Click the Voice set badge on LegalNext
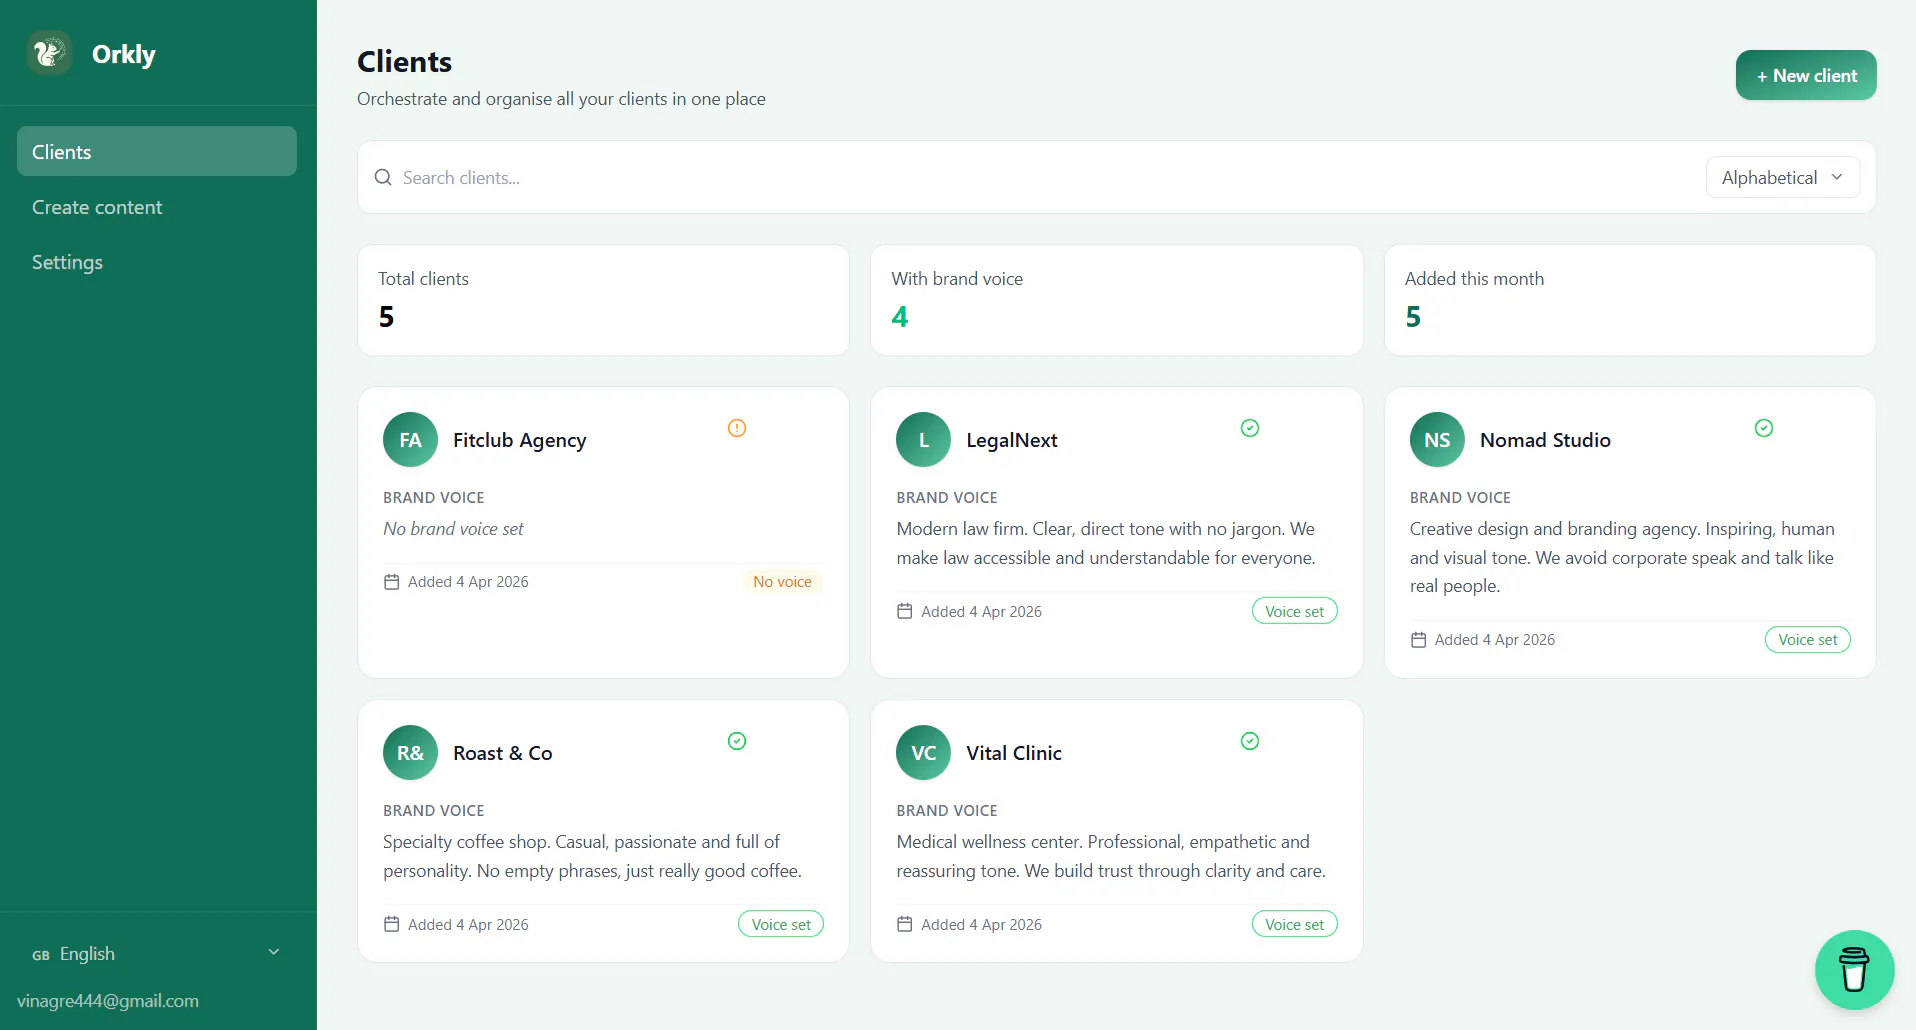Viewport: 1916px width, 1030px height. 1294,611
